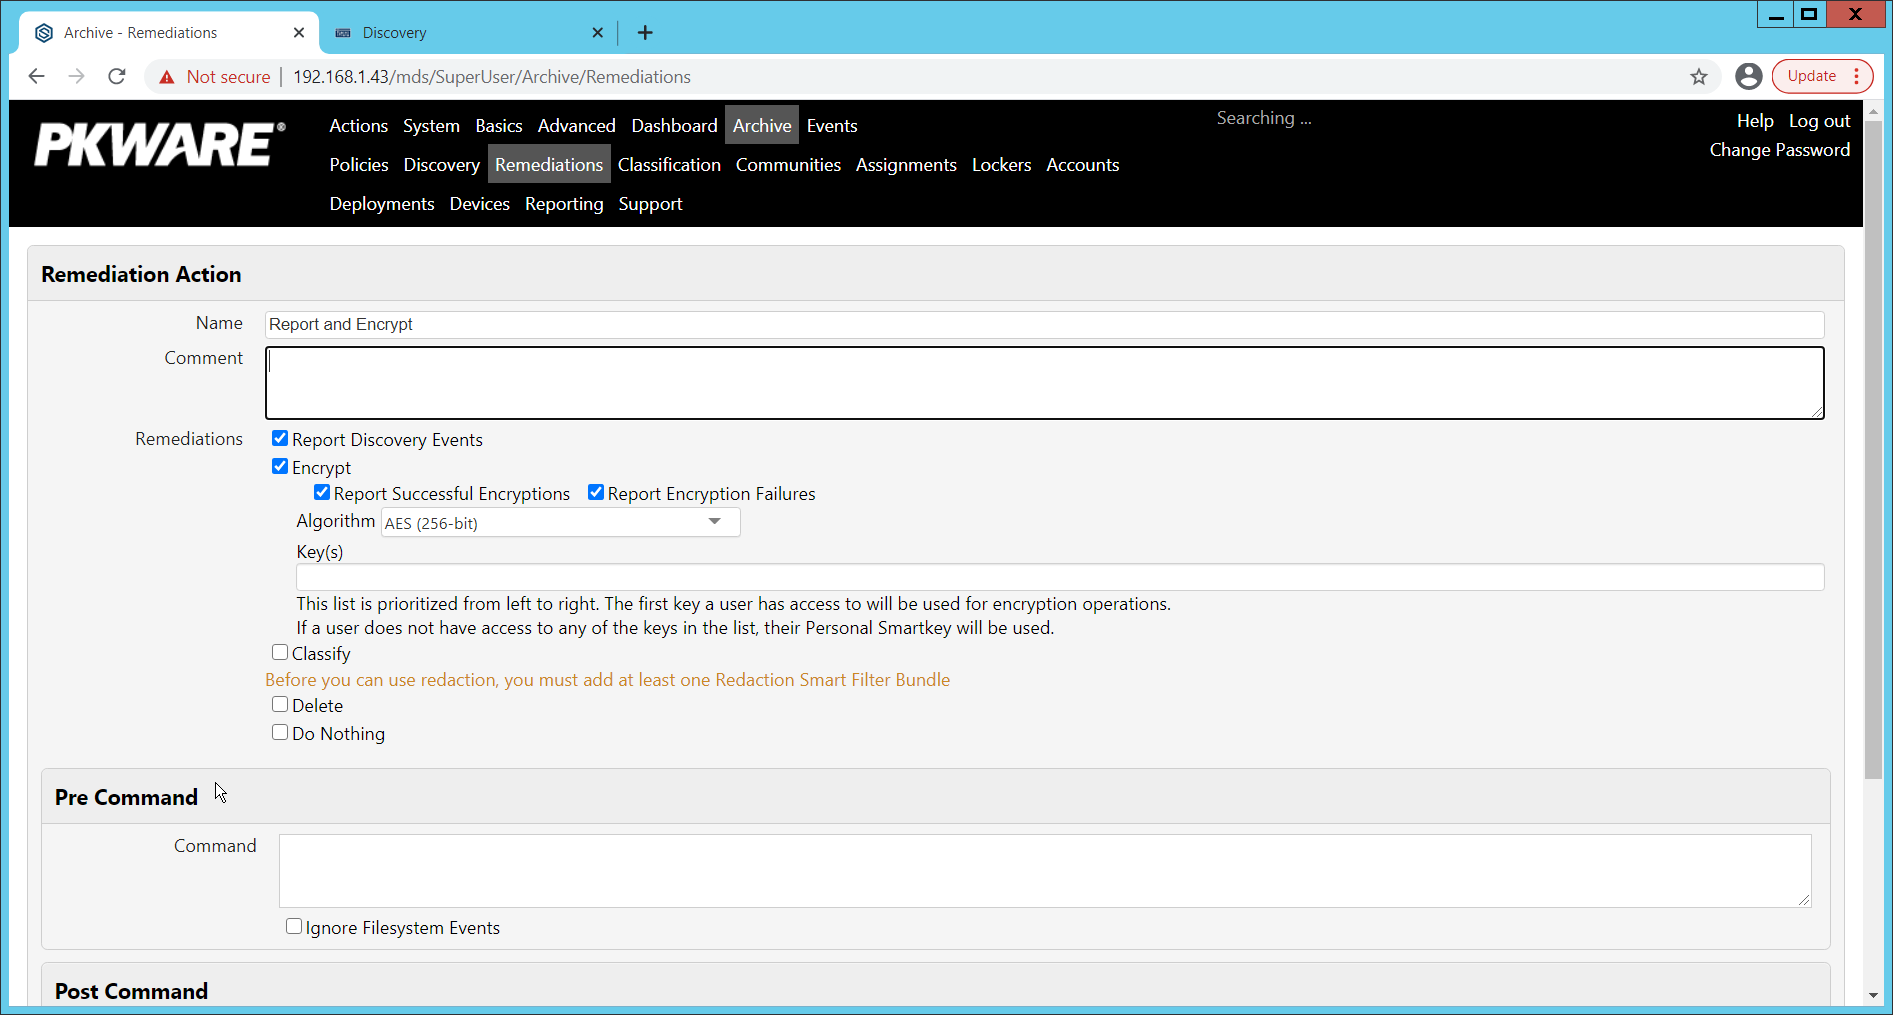Click the browser back arrow
The image size is (1893, 1015).
(37, 77)
